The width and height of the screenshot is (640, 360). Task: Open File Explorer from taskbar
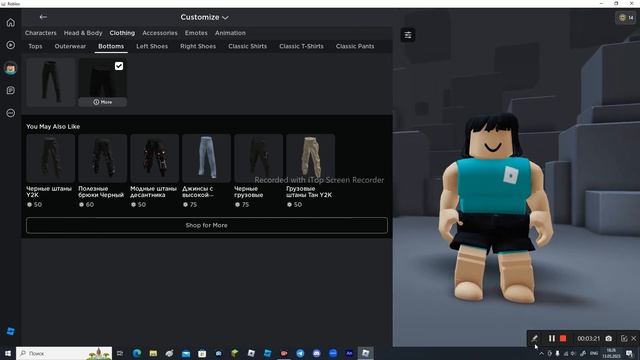[153, 353]
